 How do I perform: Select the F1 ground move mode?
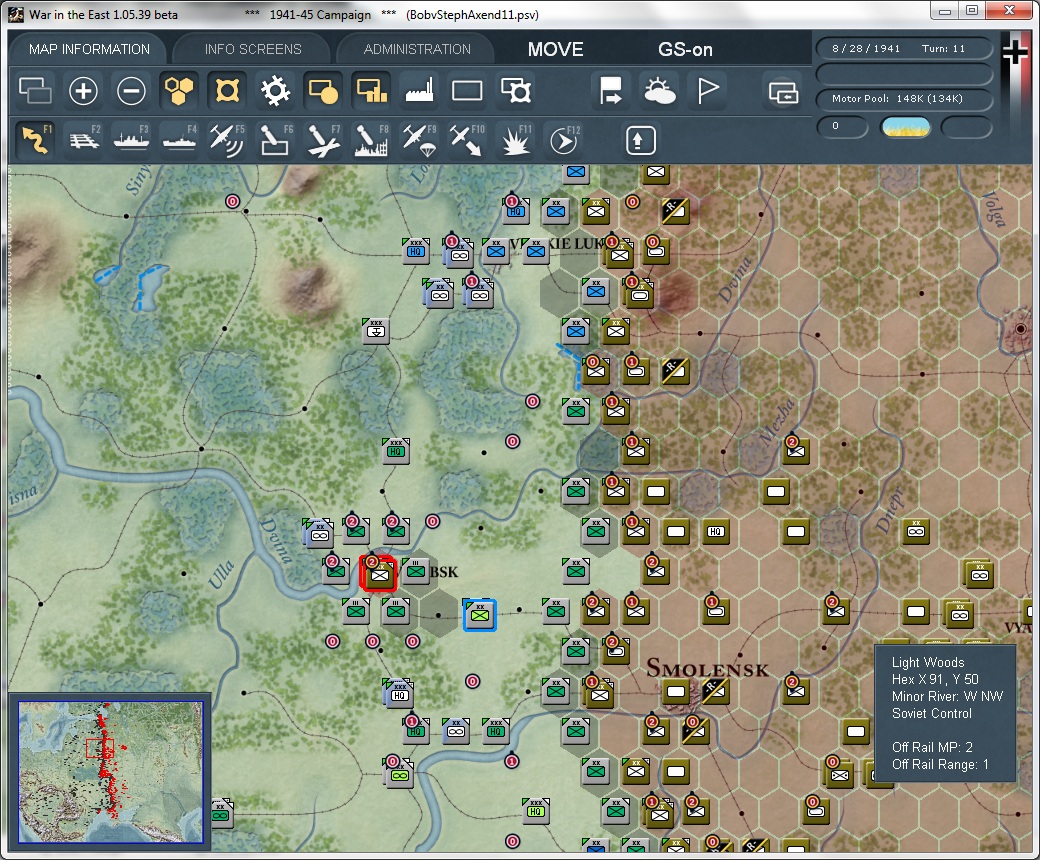(36, 140)
